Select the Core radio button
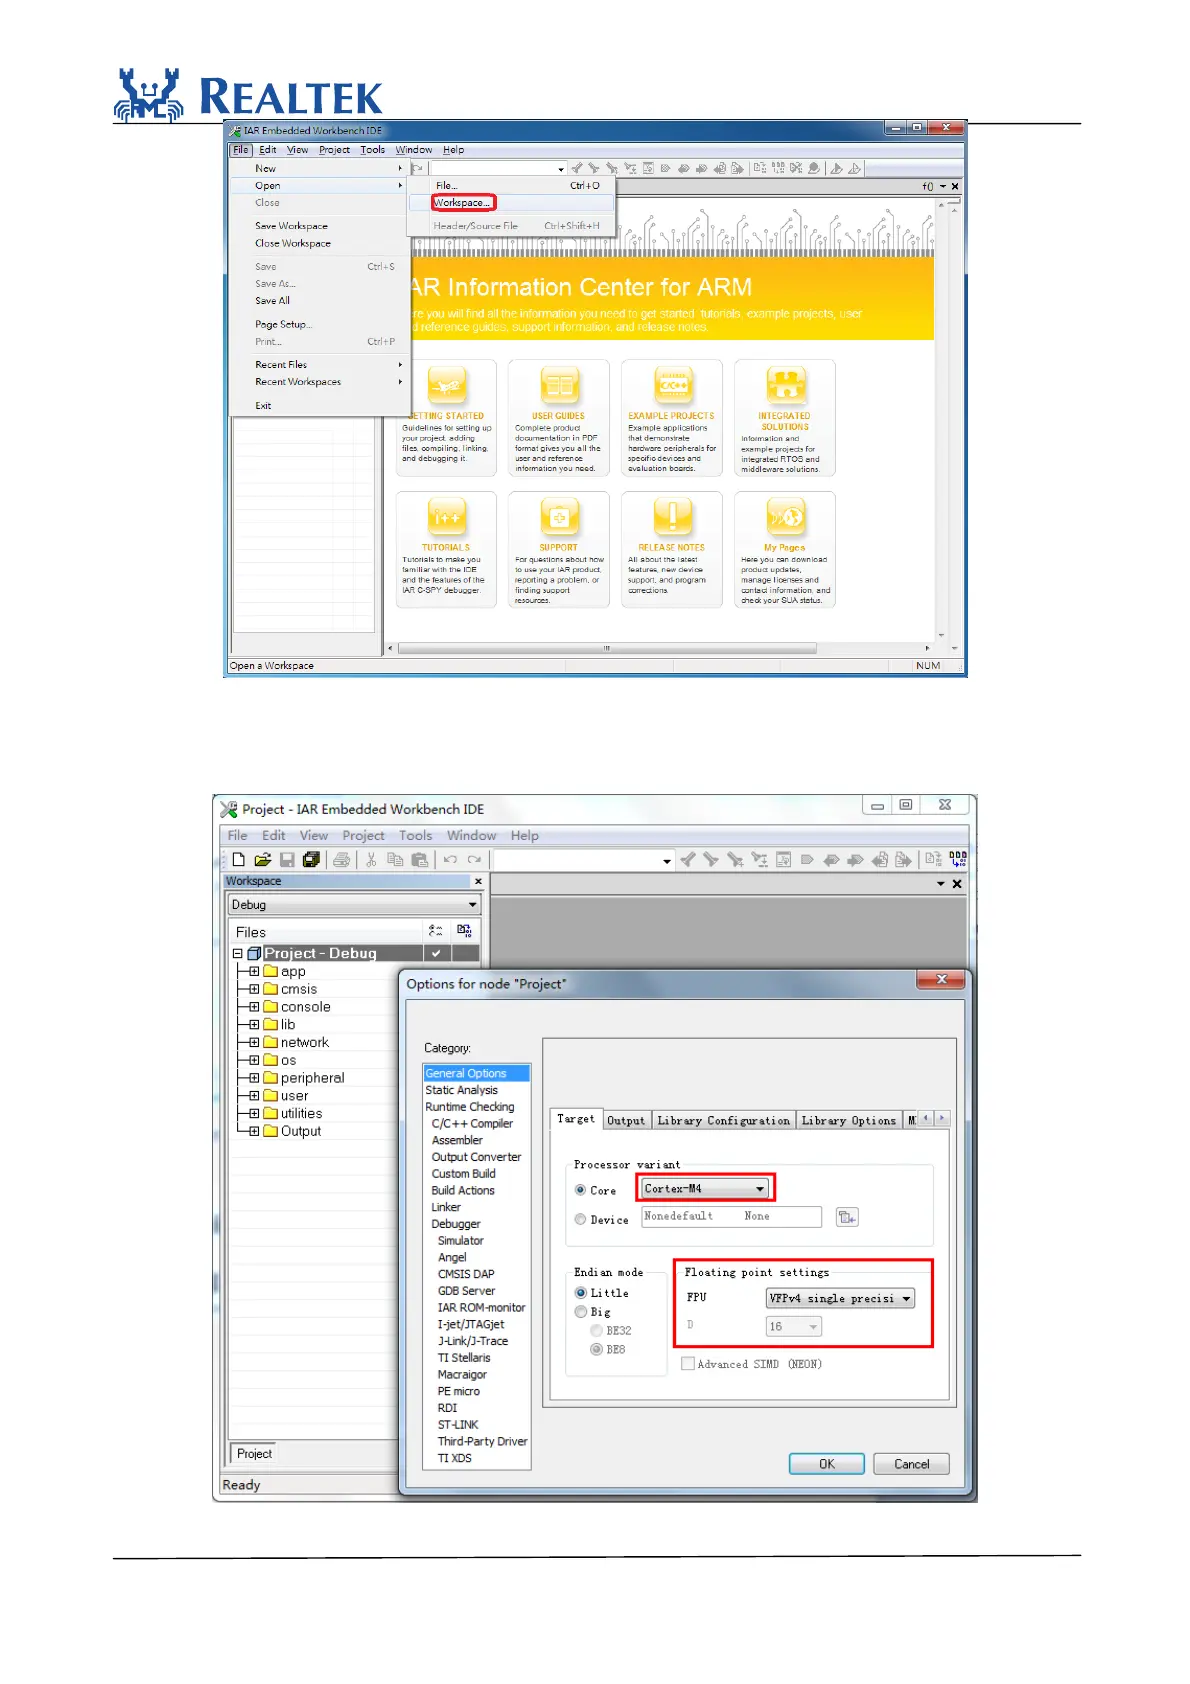This screenshot has width=1190, height=1684. tap(580, 1190)
